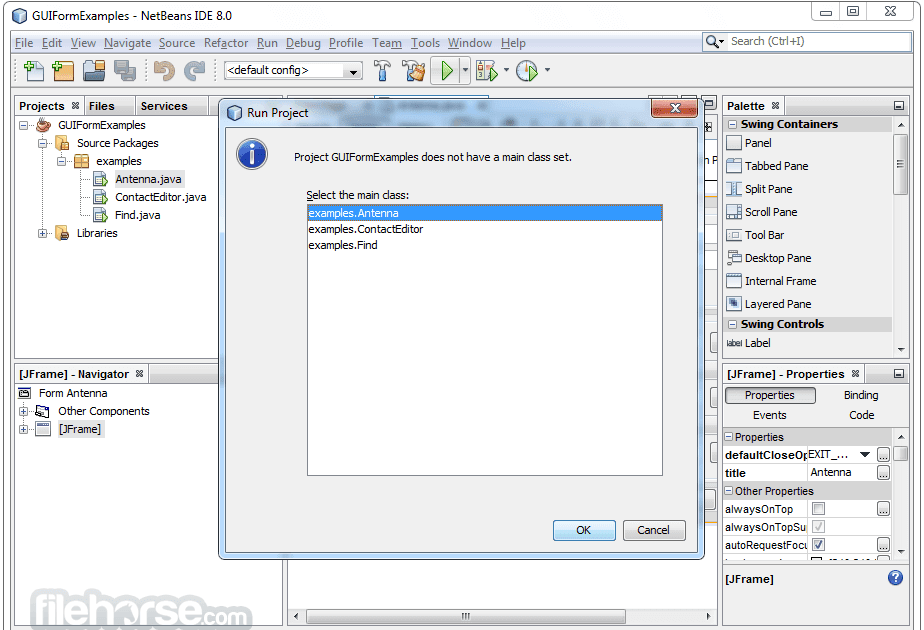Select the Desktop Pane palette component
924x630 pixels.
tap(769, 258)
